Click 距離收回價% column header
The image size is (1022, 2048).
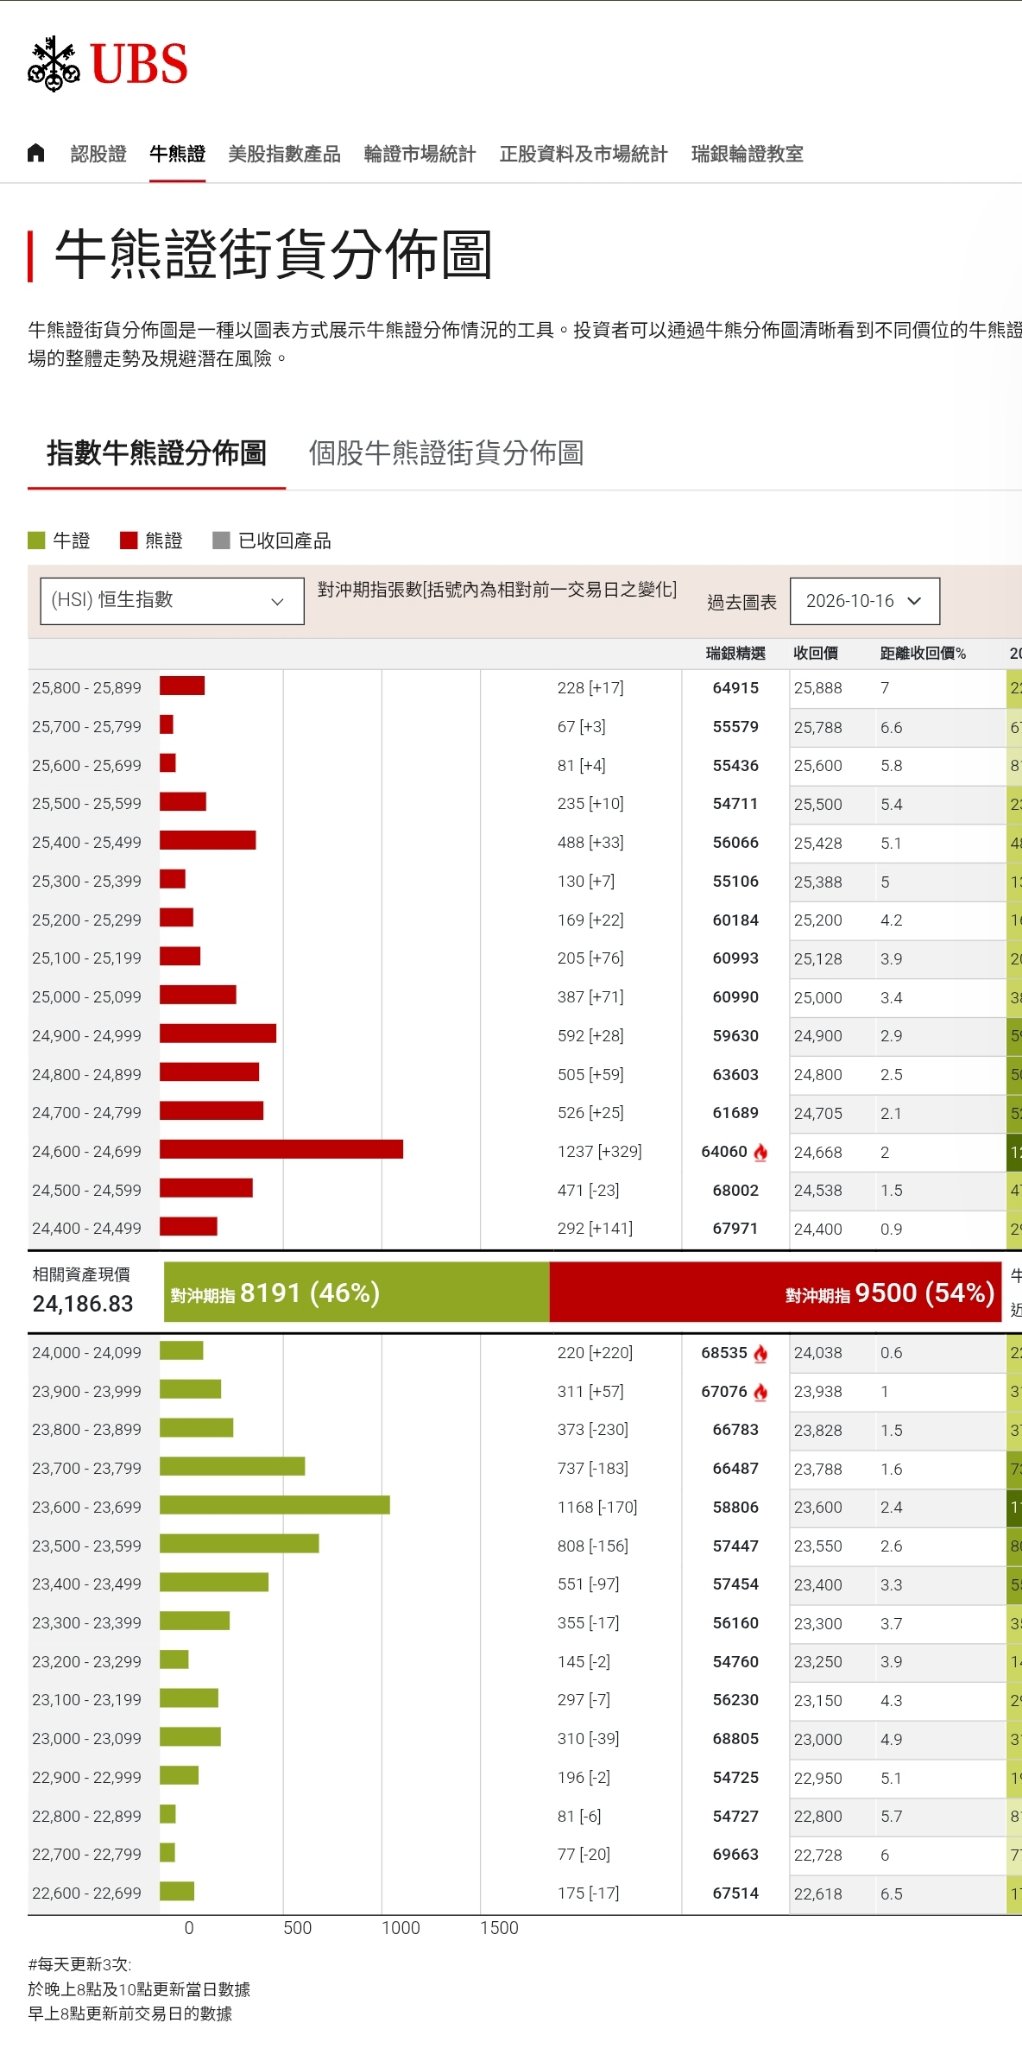[923, 654]
